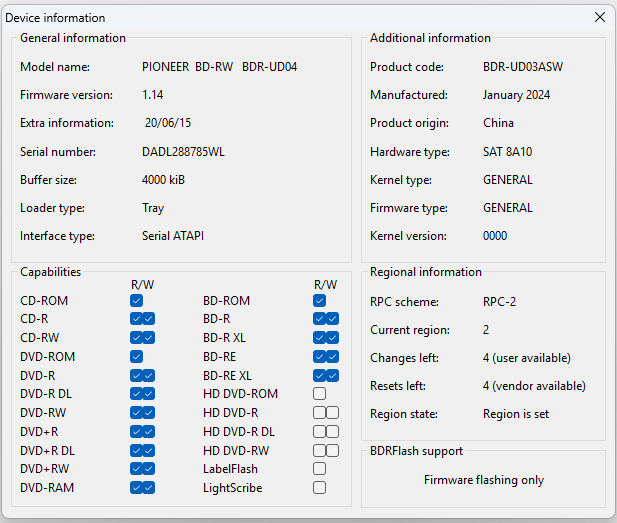Screen dimensions: 617x523
Task: Toggle the BD-RE XL write checkbox
Action: click(333, 375)
